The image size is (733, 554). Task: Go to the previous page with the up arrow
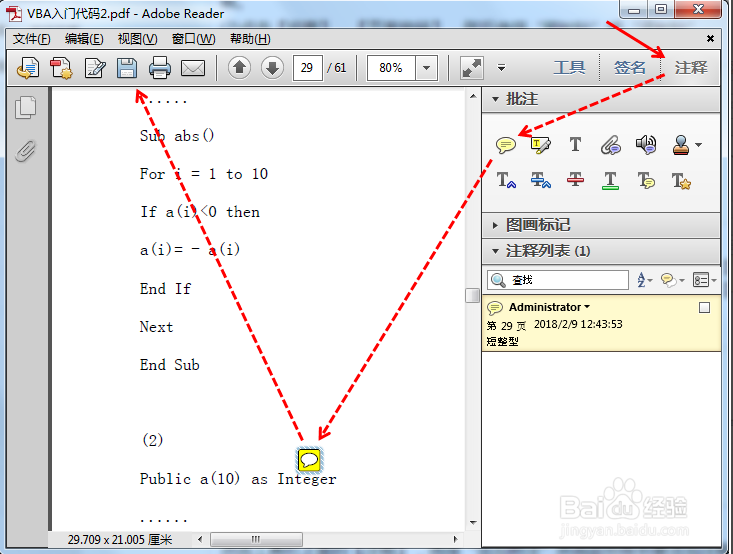239,68
